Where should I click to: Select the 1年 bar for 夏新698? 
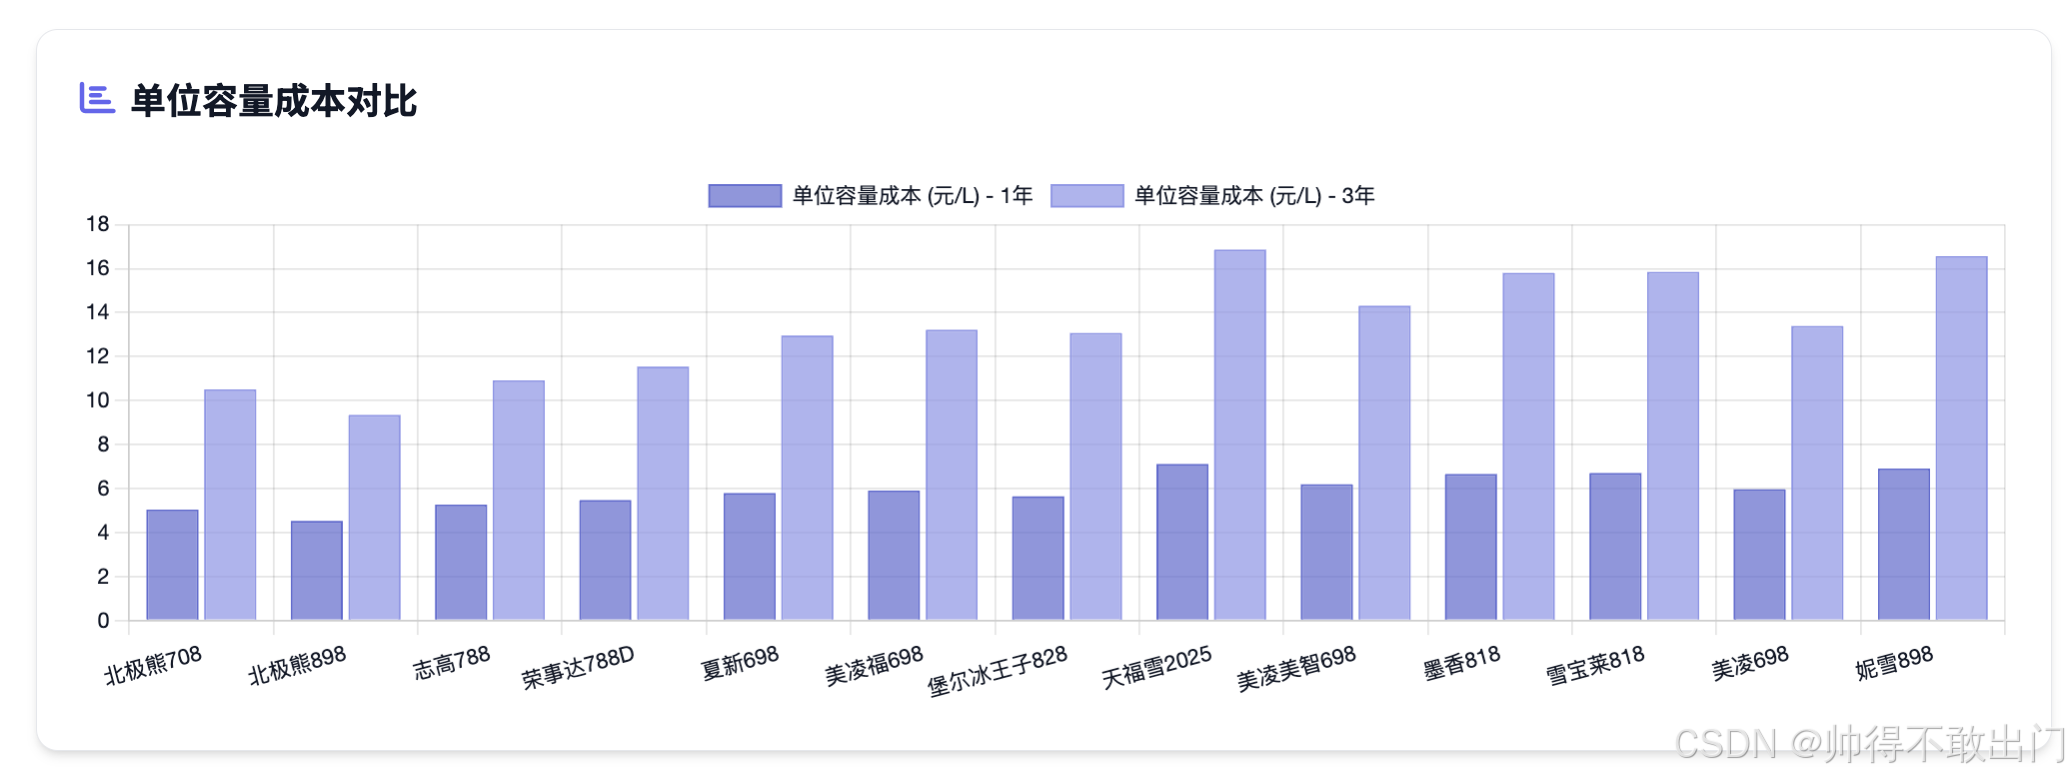click(x=750, y=557)
